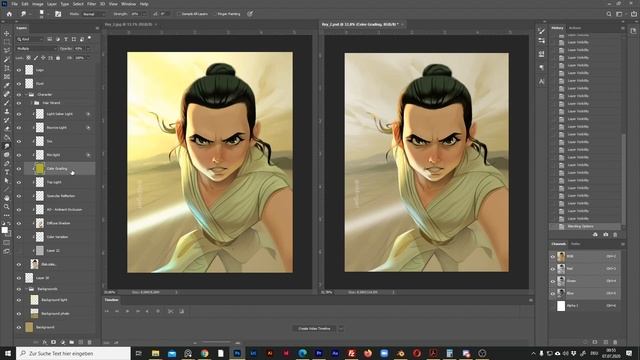The height and width of the screenshot is (360, 640).
Task: Select the Zoom tool
Action: (7, 207)
